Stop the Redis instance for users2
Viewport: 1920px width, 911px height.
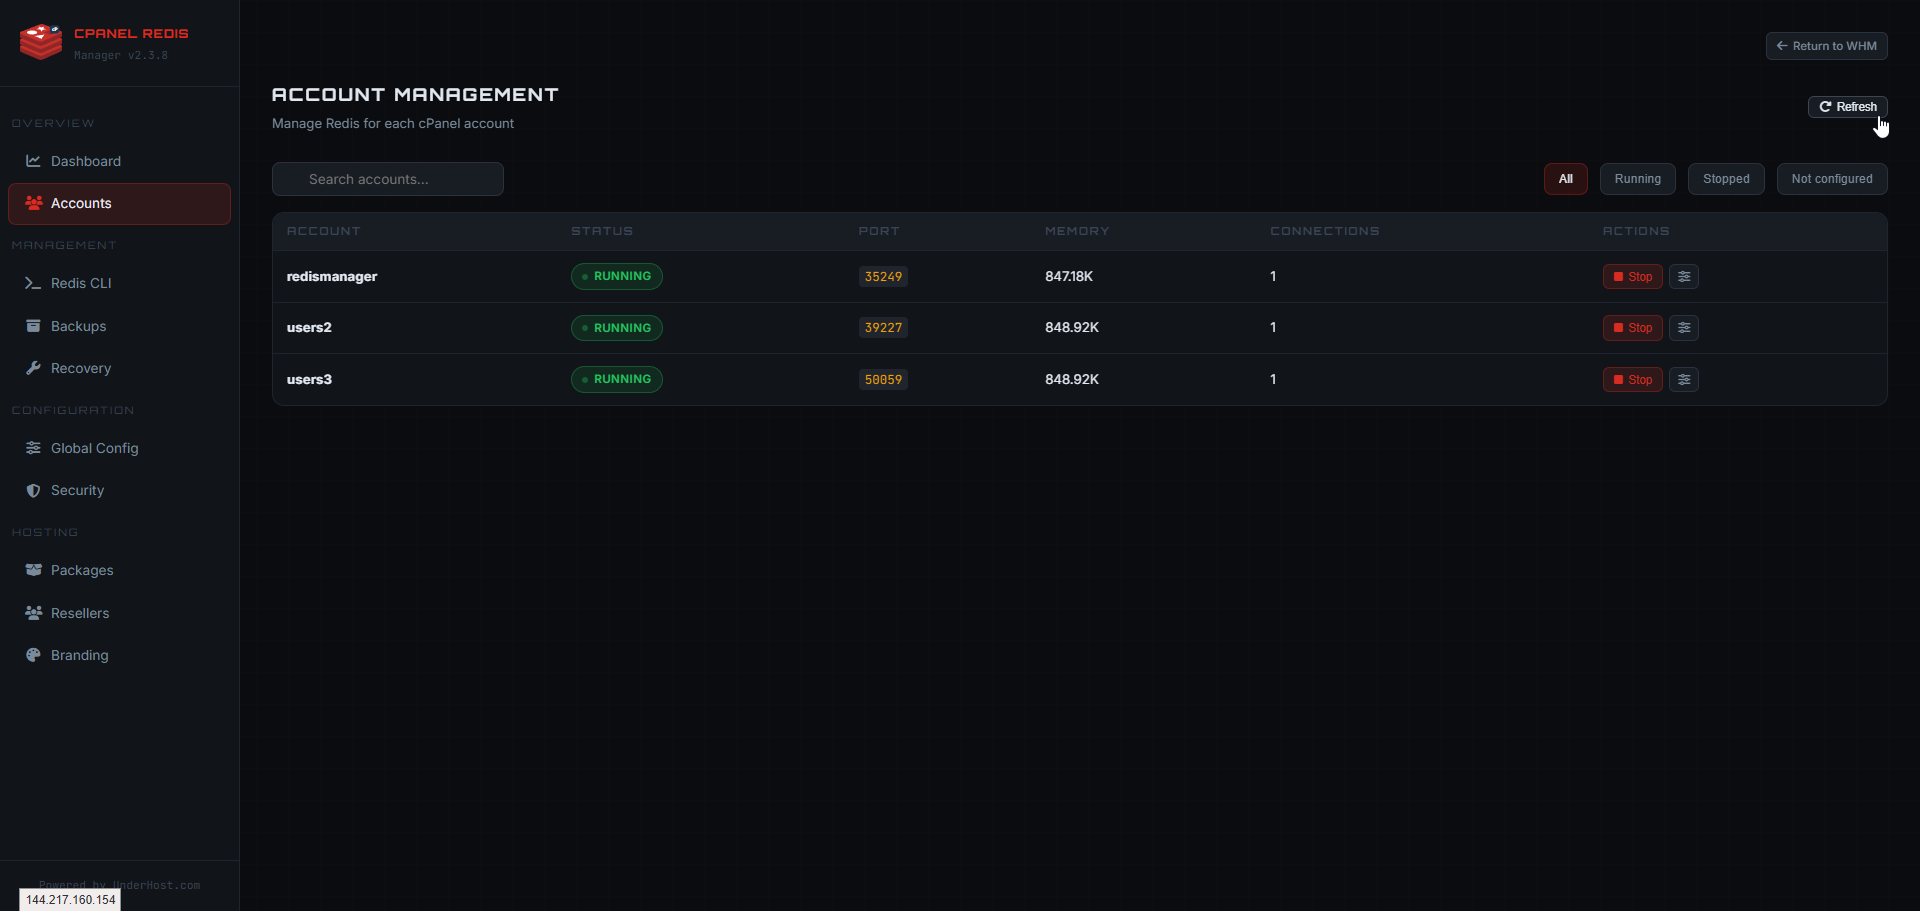pyautogui.click(x=1632, y=327)
